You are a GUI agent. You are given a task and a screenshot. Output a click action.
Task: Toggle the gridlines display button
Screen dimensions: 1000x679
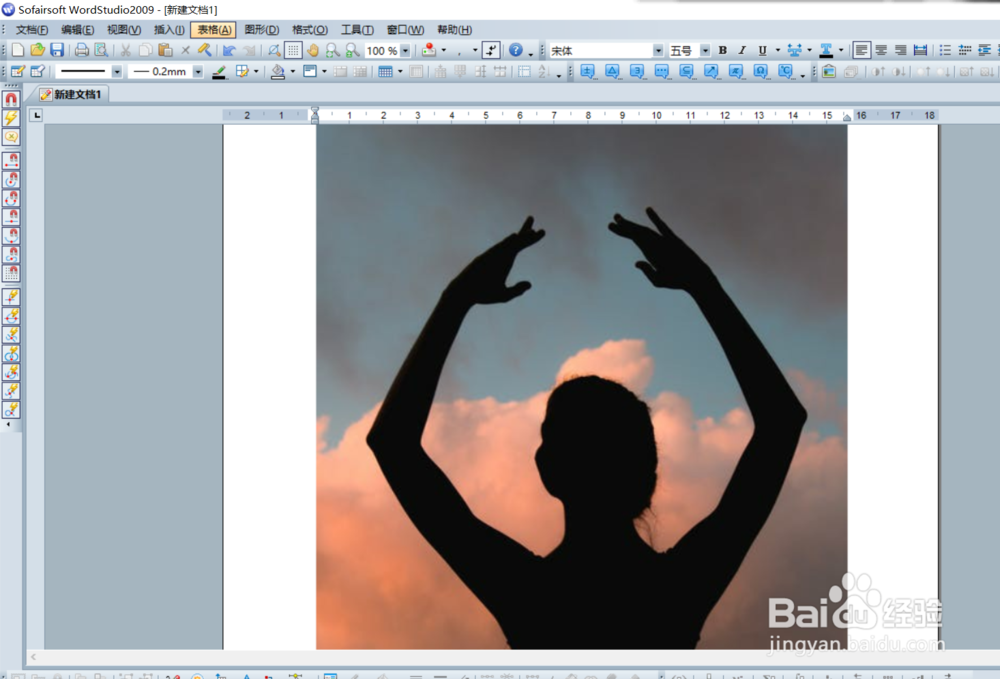[293, 50]
